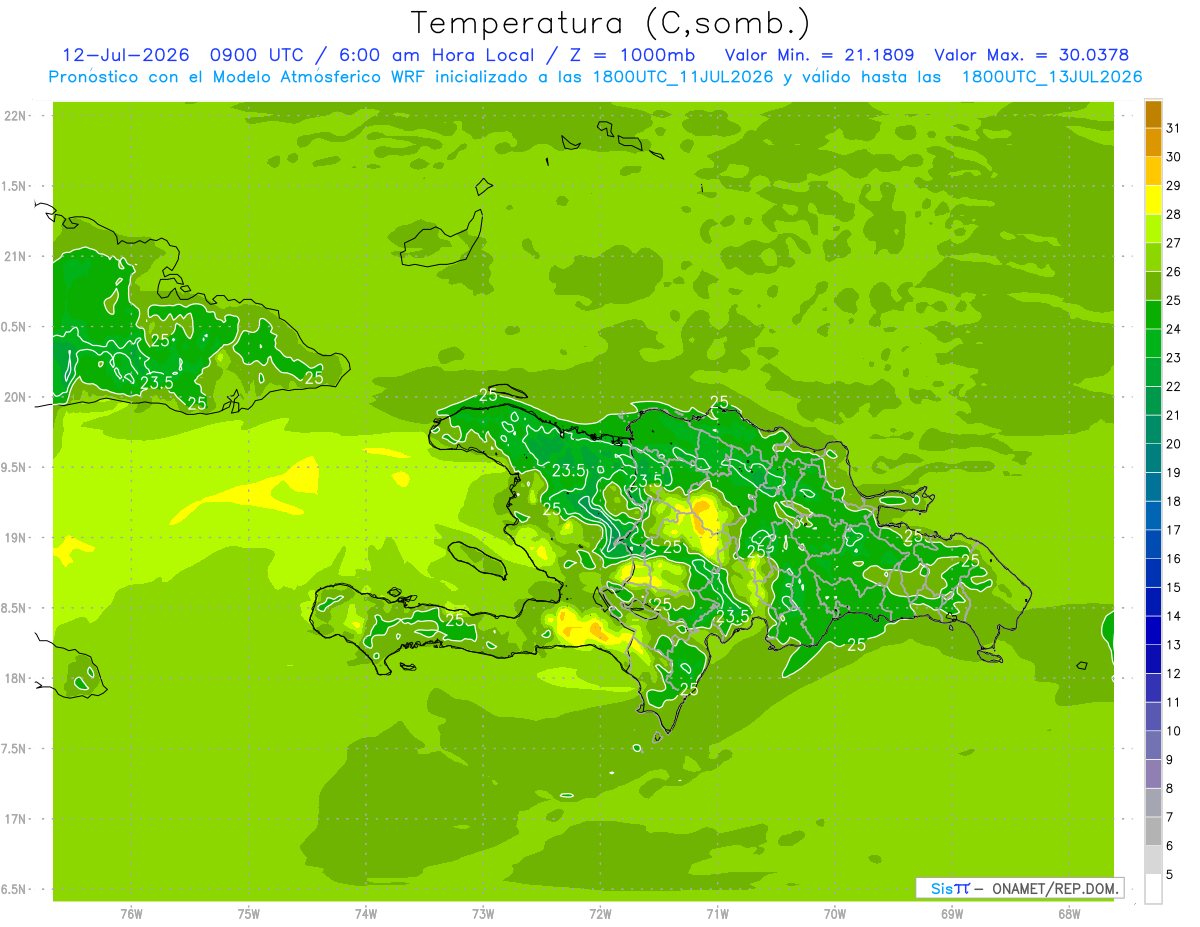This screenshot has height=927, width=1200.
Task: Click the '74W' longitude axis label
Action: pos(366,914)
